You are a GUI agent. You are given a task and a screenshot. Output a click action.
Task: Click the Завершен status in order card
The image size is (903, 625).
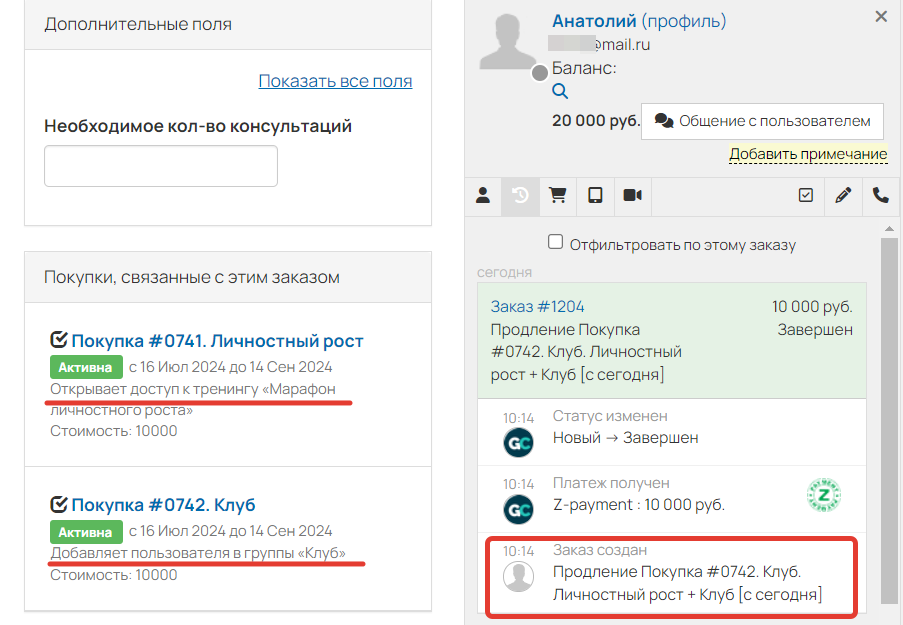815,329
